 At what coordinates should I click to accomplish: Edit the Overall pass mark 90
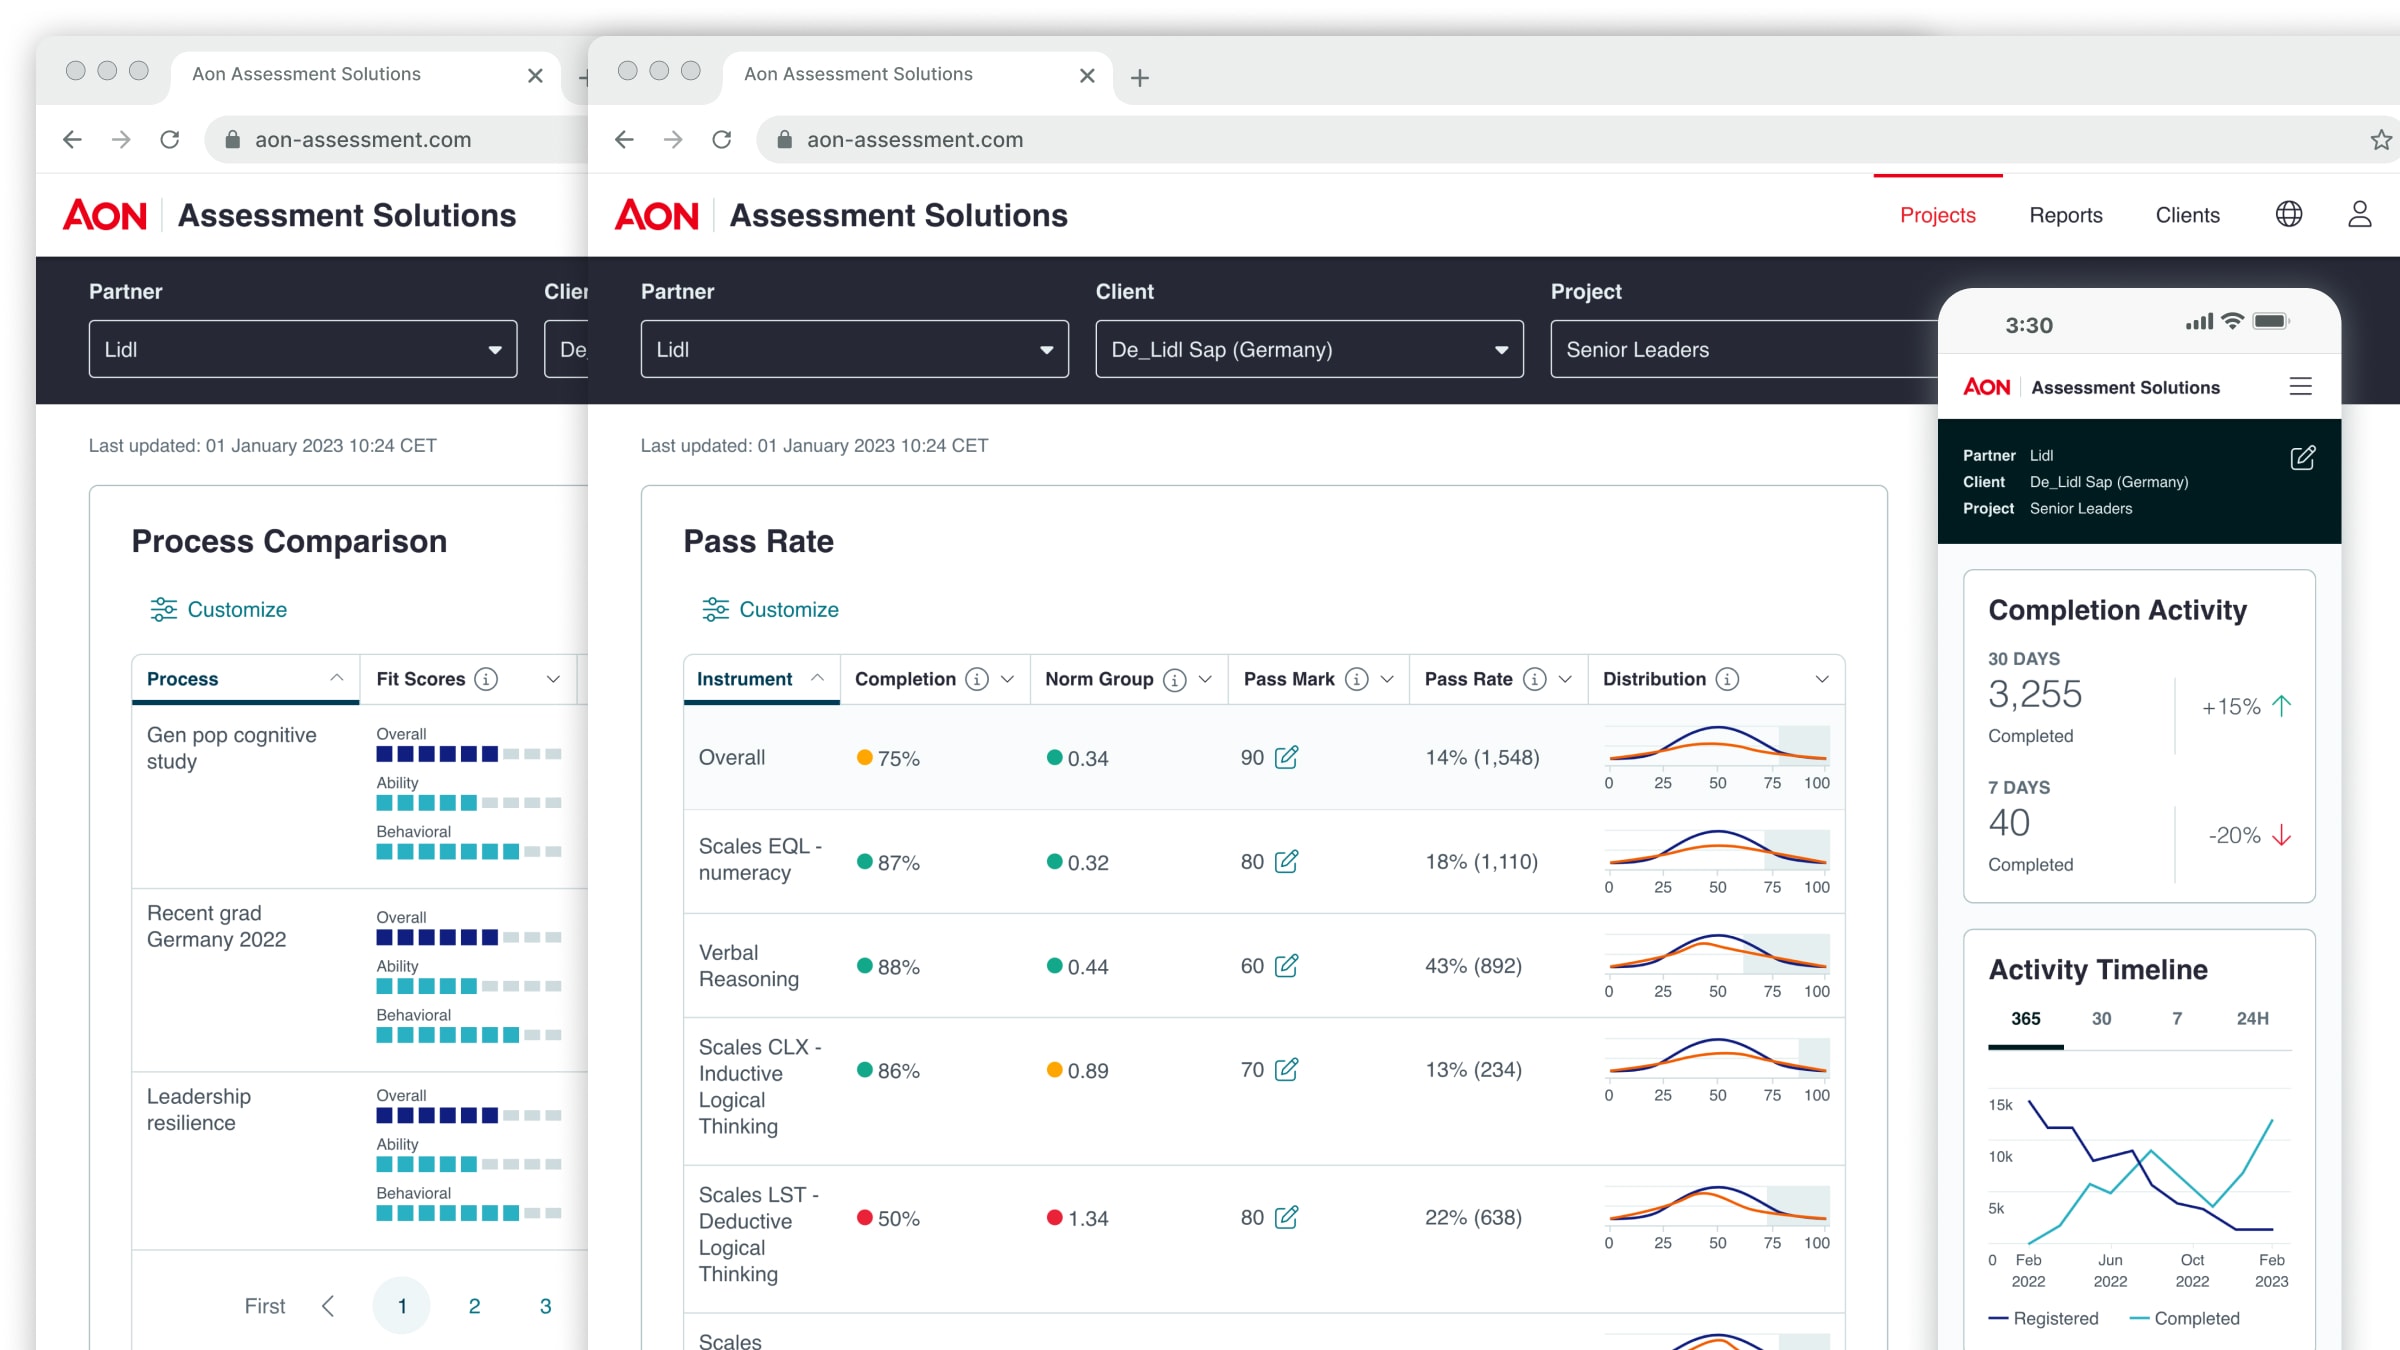click(1286, 757)
